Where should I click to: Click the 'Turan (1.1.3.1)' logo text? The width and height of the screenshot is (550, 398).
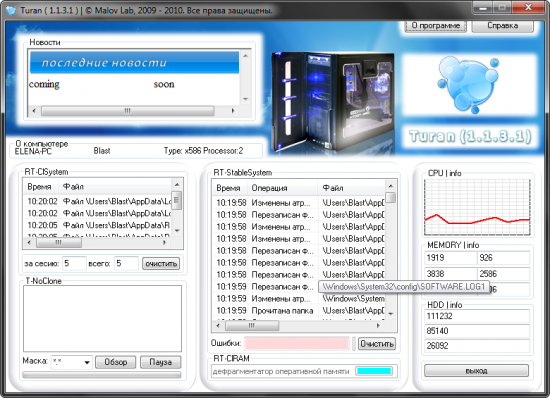click(x=470, y=136)
